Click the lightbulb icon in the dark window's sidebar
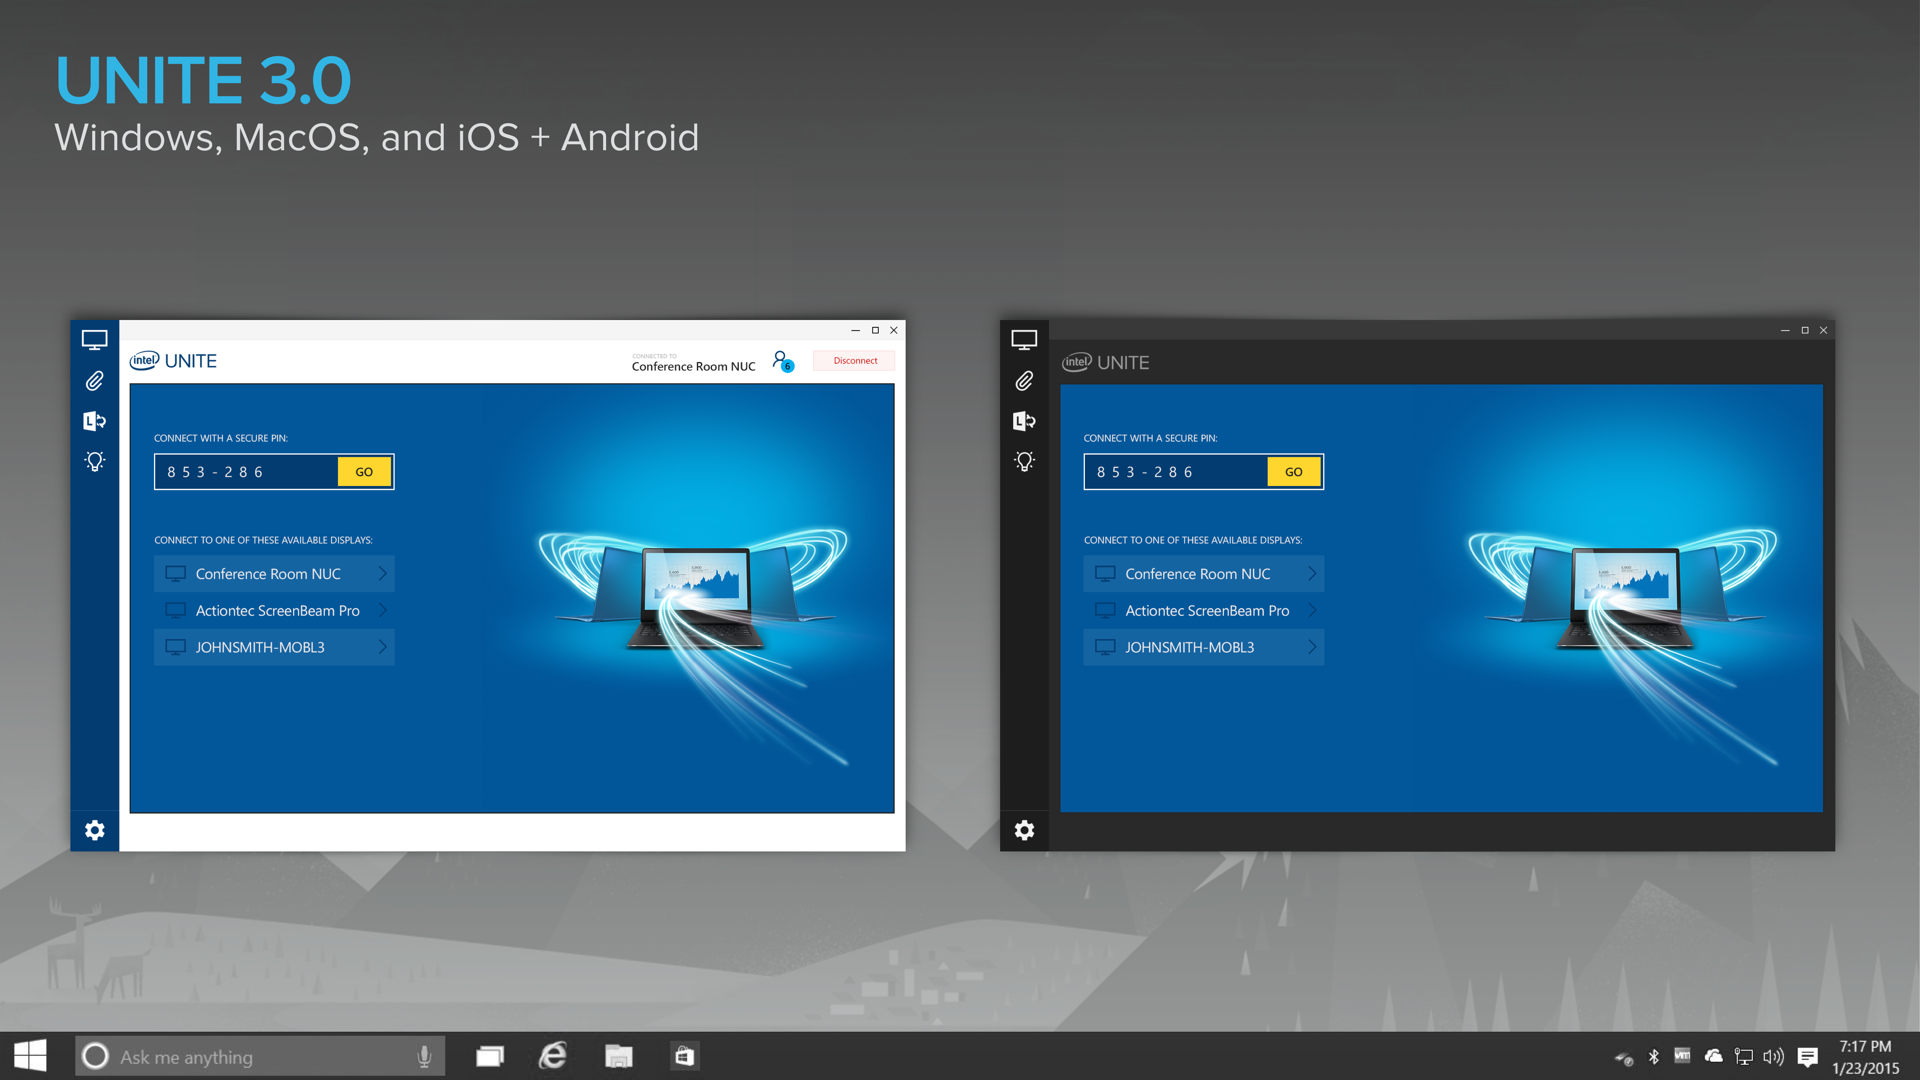Screen dimensions: 1920x1080 (x=1024, y=461)
